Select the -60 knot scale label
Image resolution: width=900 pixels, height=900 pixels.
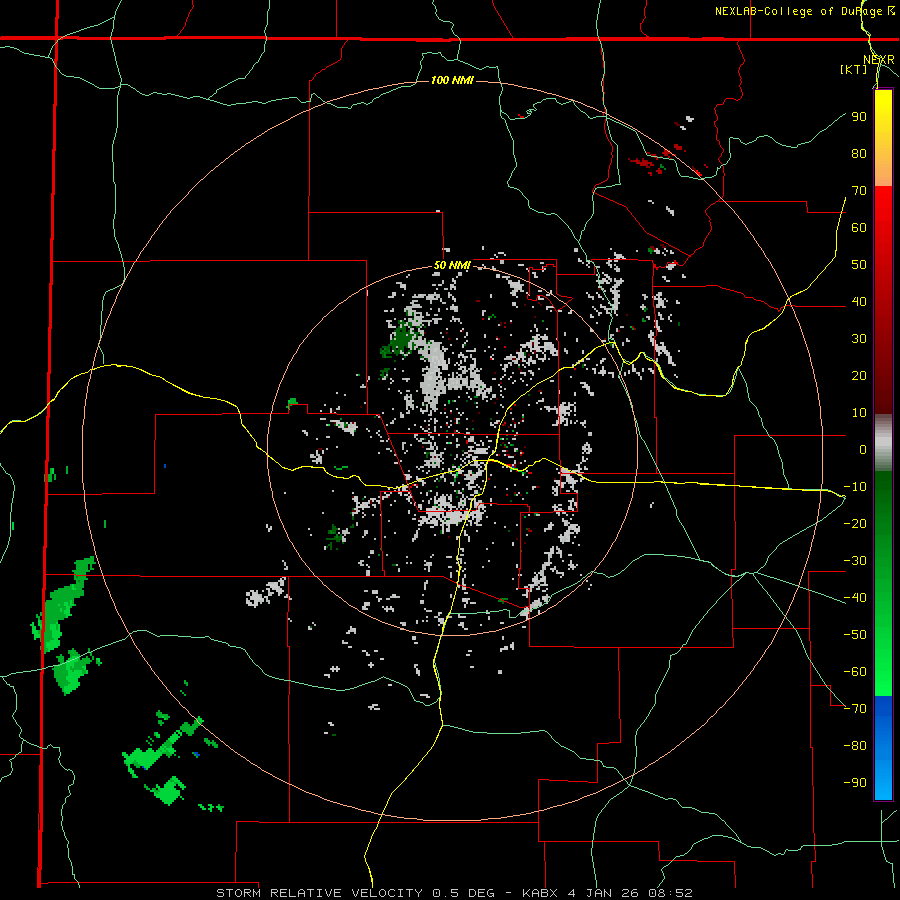[x=855, y=672]
